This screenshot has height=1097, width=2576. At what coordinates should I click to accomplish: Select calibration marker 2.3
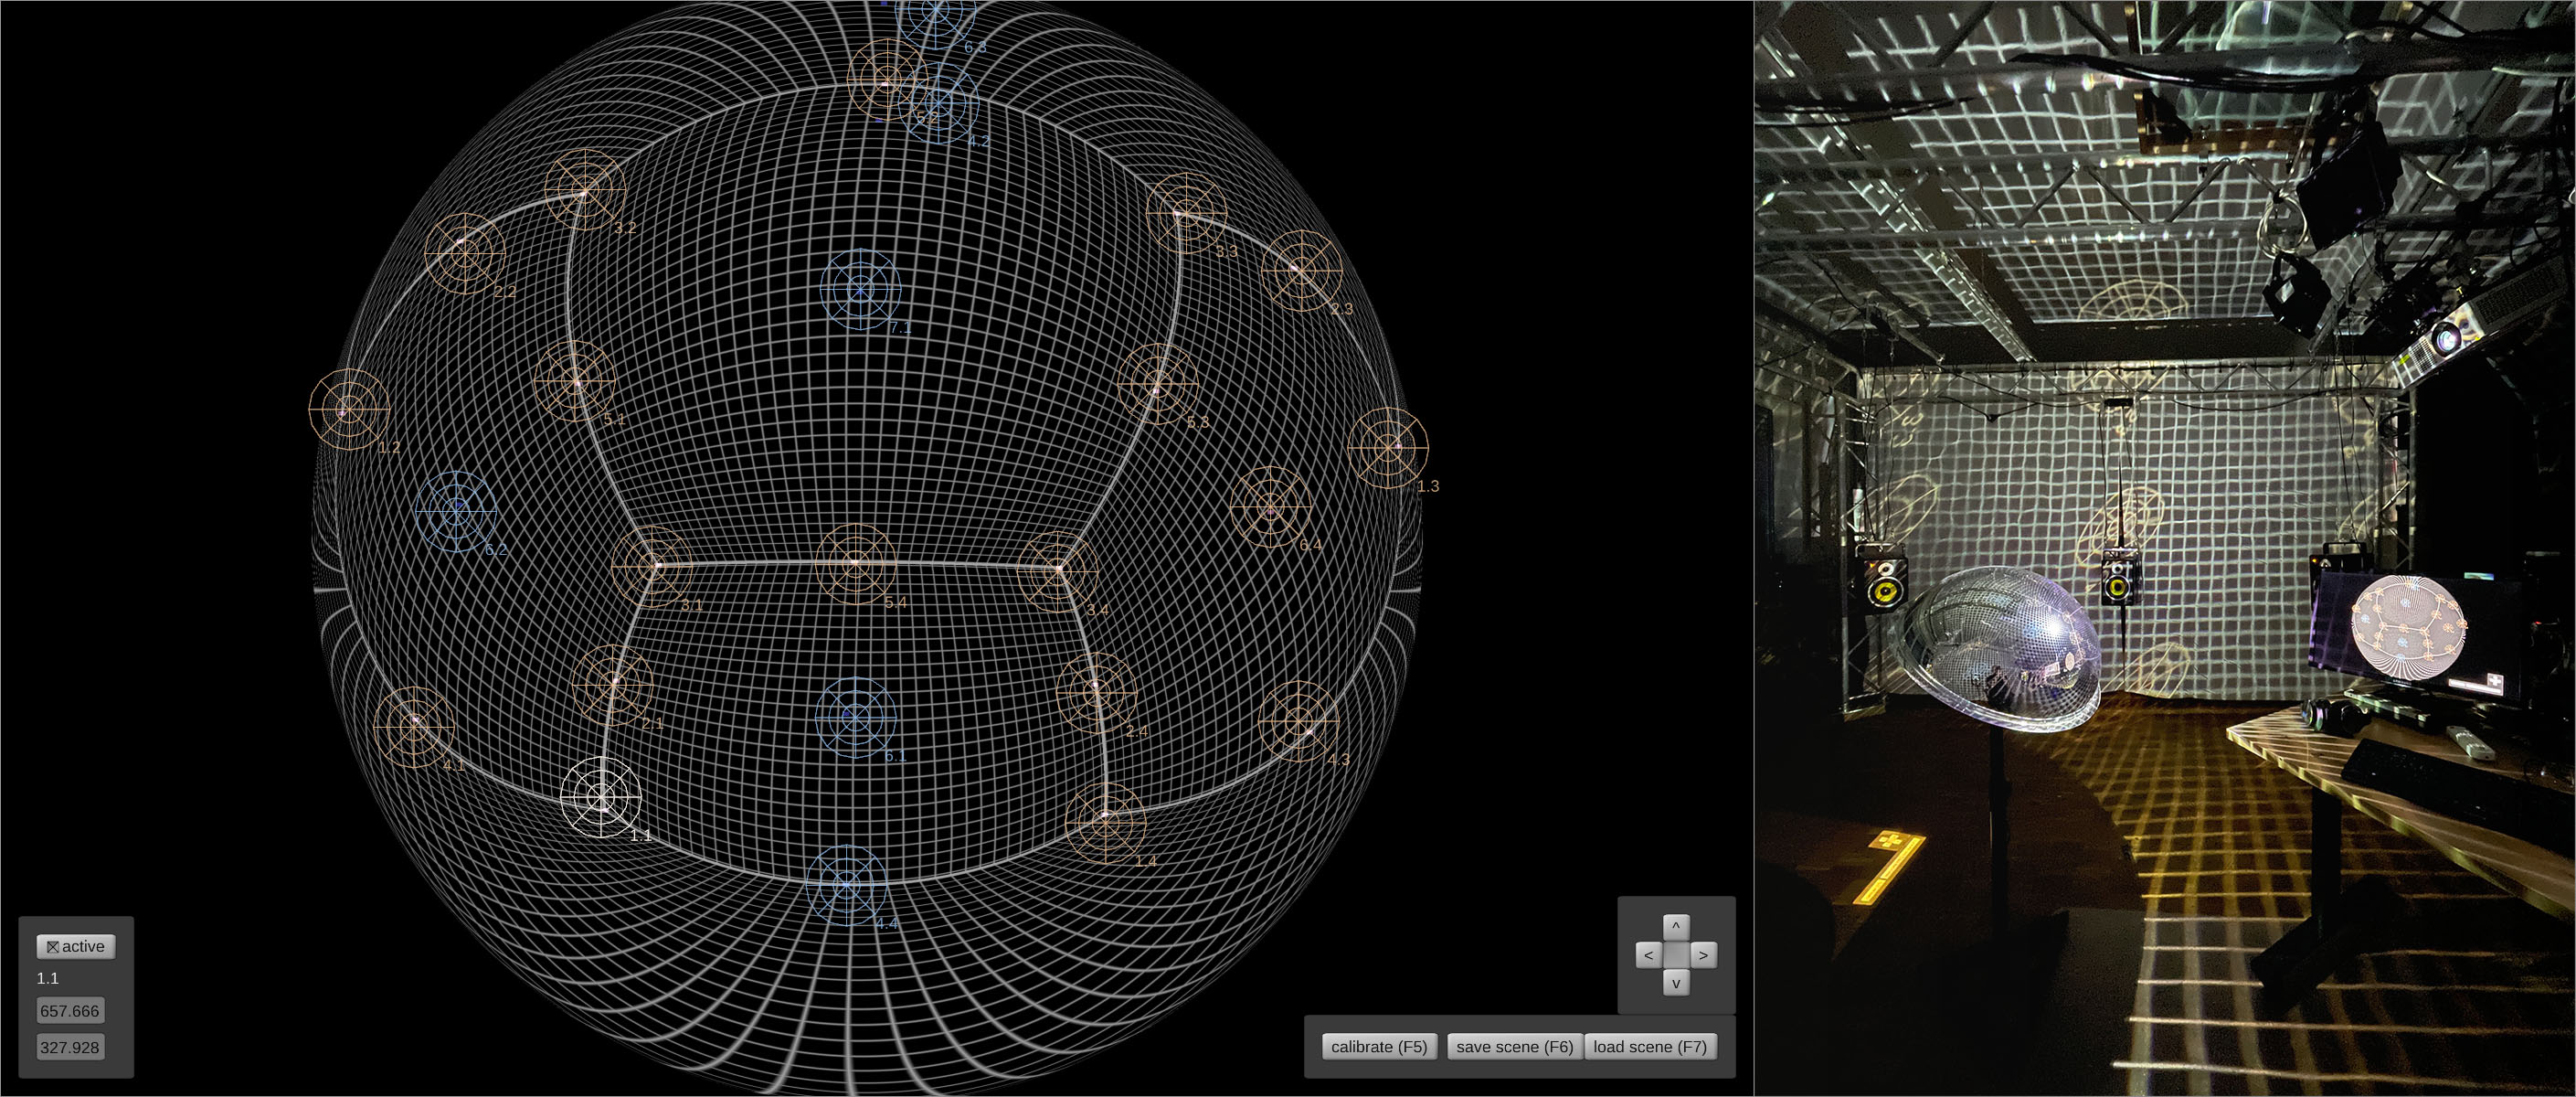tap(1301, 270)
